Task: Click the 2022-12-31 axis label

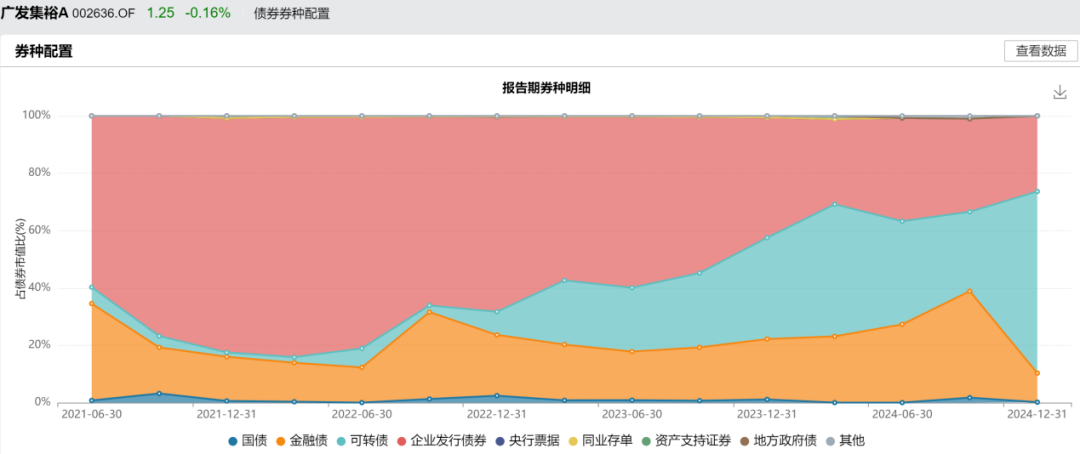Action: [497, 414]
